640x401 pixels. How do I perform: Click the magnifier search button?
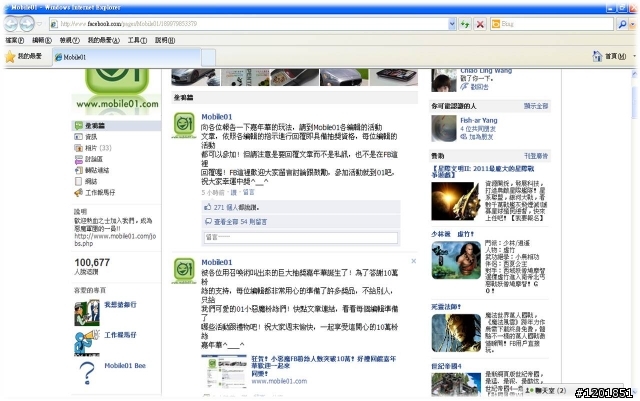622,24
